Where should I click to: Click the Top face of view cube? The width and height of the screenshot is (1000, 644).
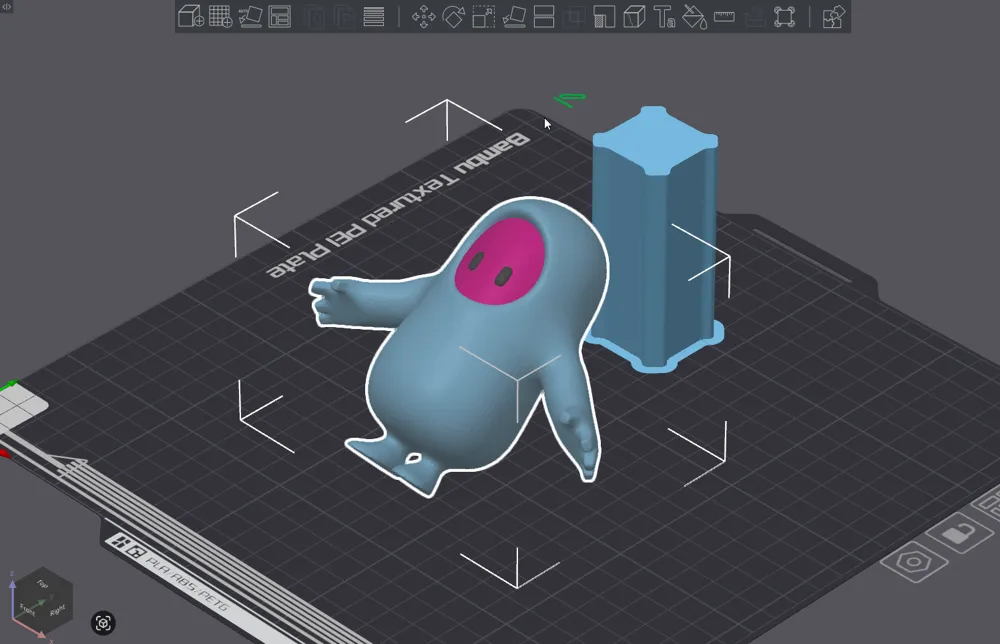pos(42,583)
